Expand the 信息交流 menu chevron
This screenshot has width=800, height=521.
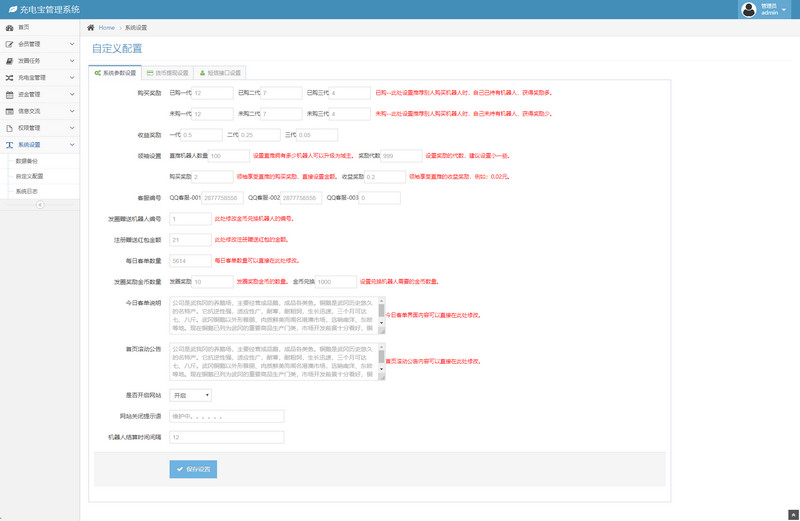tap(72, 111)
